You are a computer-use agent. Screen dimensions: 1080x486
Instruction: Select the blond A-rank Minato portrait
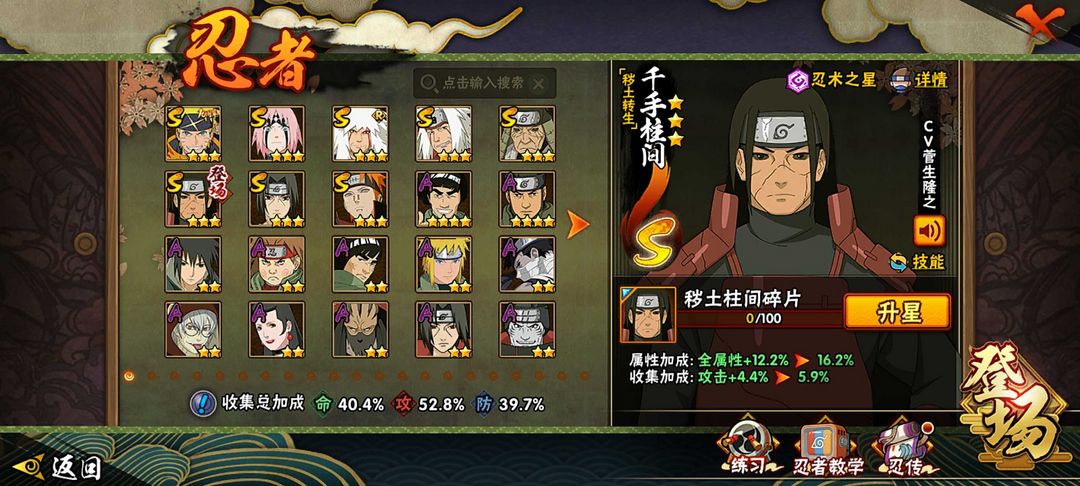tap(444, 264)
